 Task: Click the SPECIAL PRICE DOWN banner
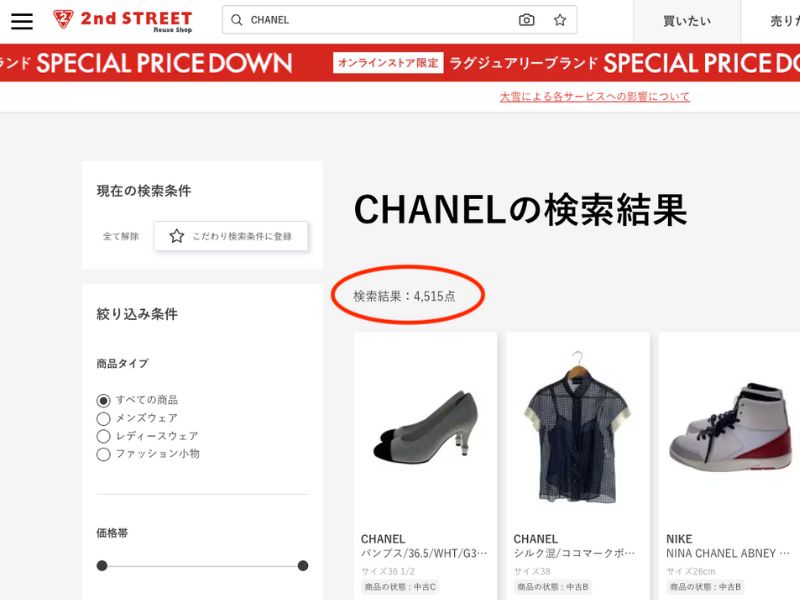click(x=400, y=63)
